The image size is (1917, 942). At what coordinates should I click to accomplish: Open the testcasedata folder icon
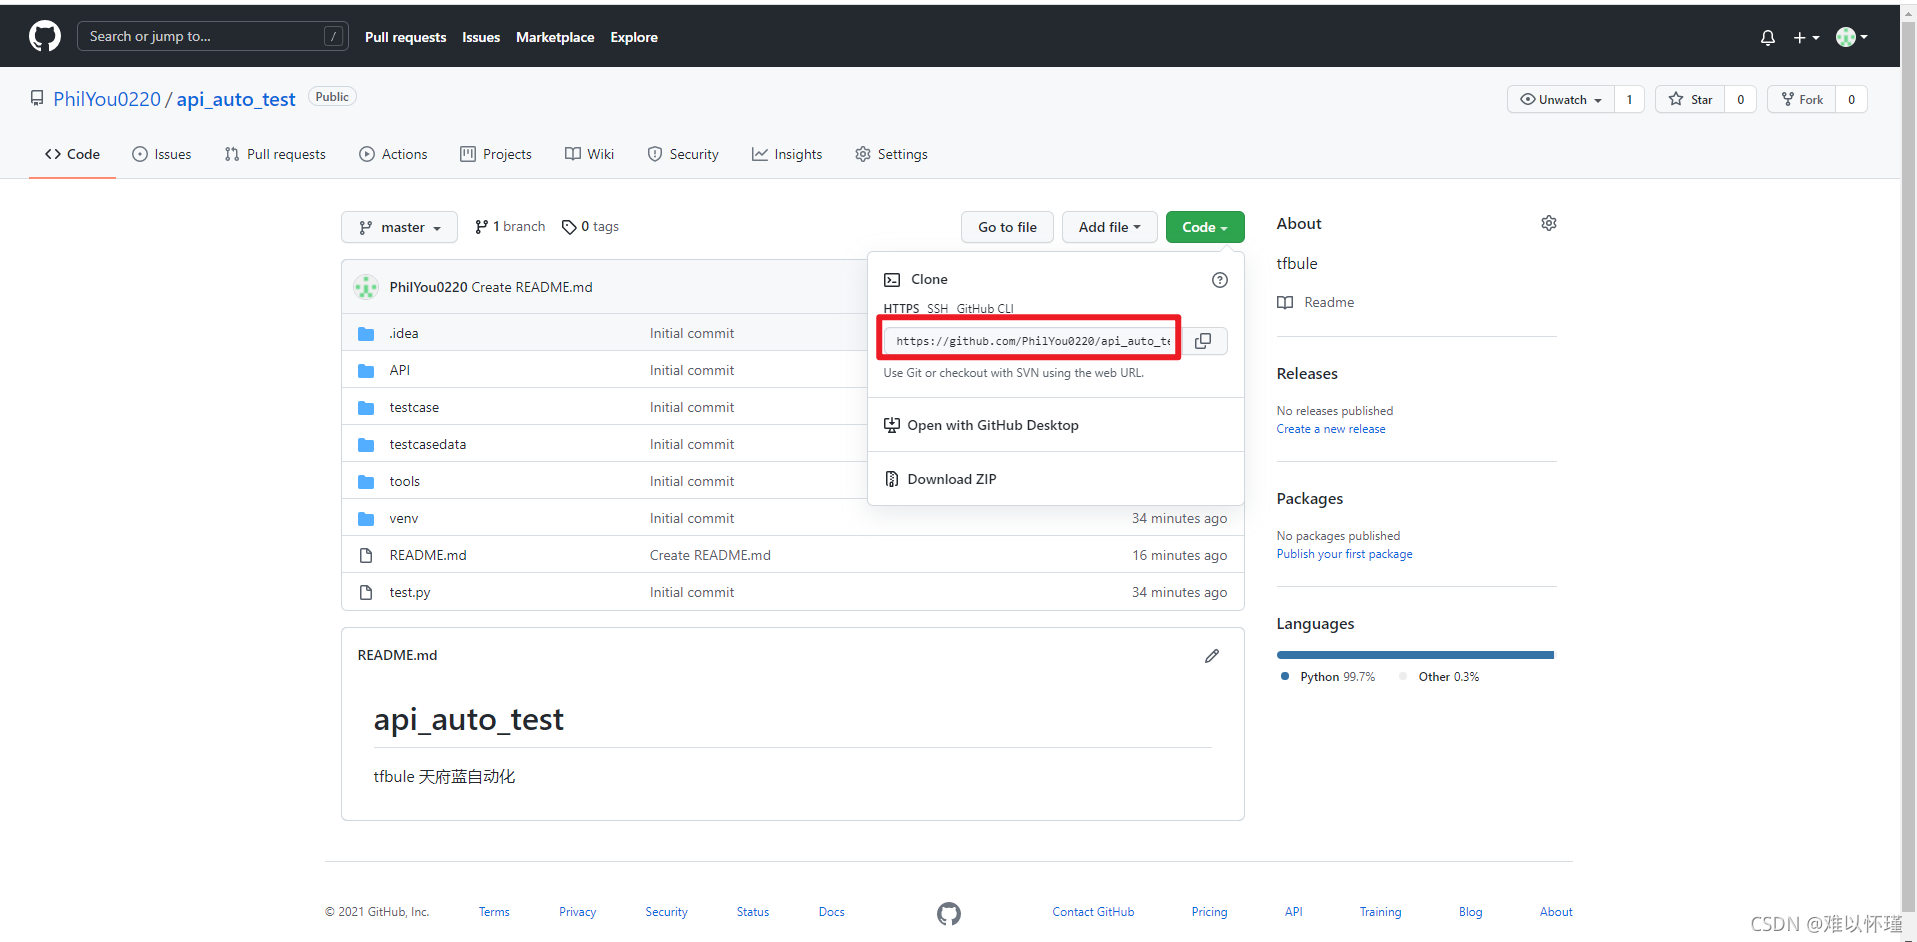(x=366, y=445)
